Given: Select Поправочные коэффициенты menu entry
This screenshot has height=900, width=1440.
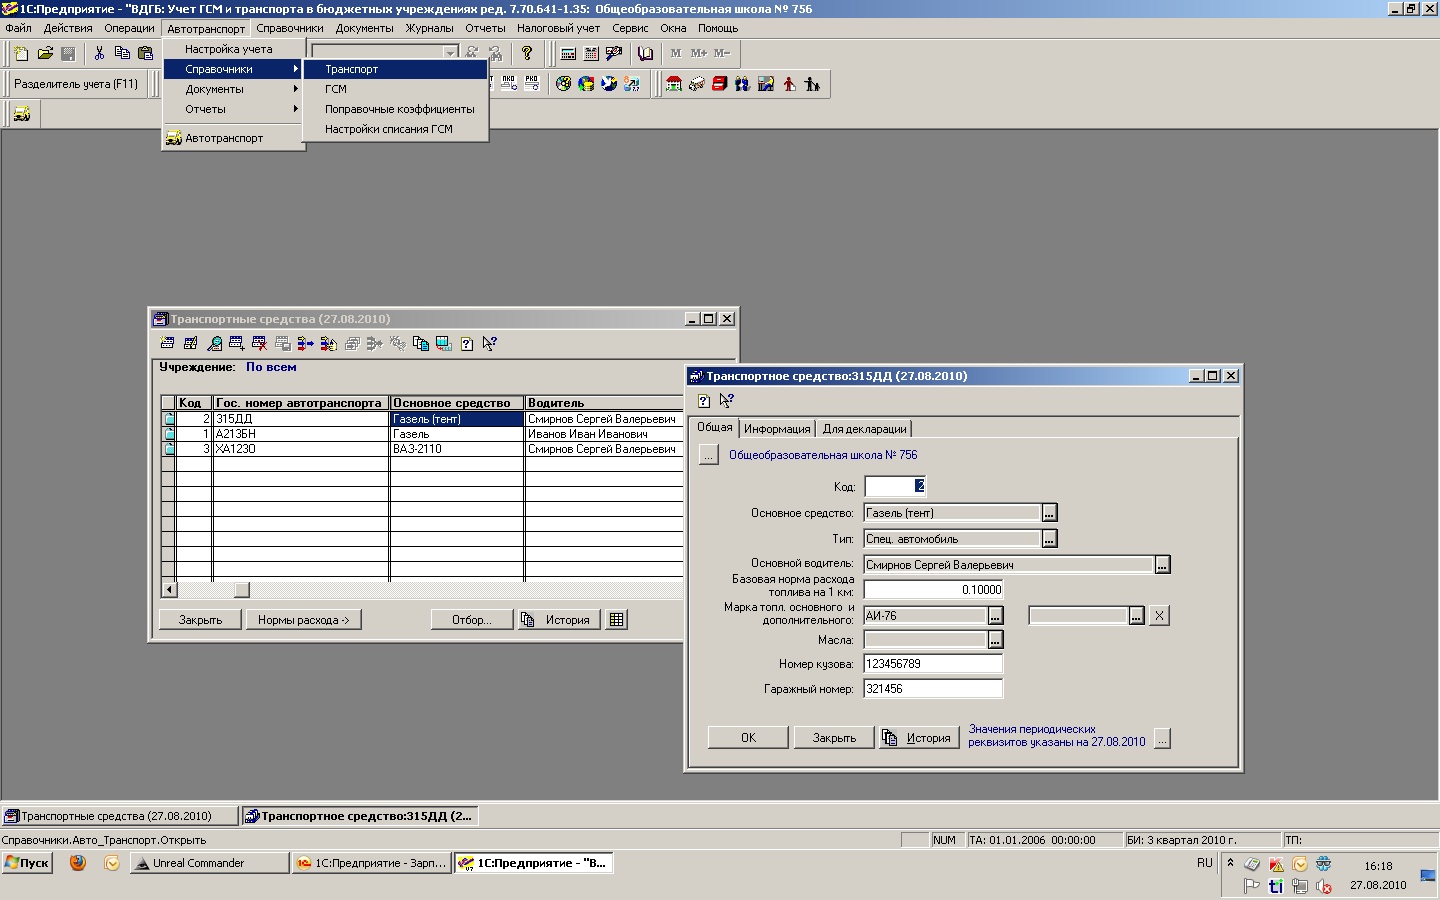Looking at the screenshot, I should (395, 109).
